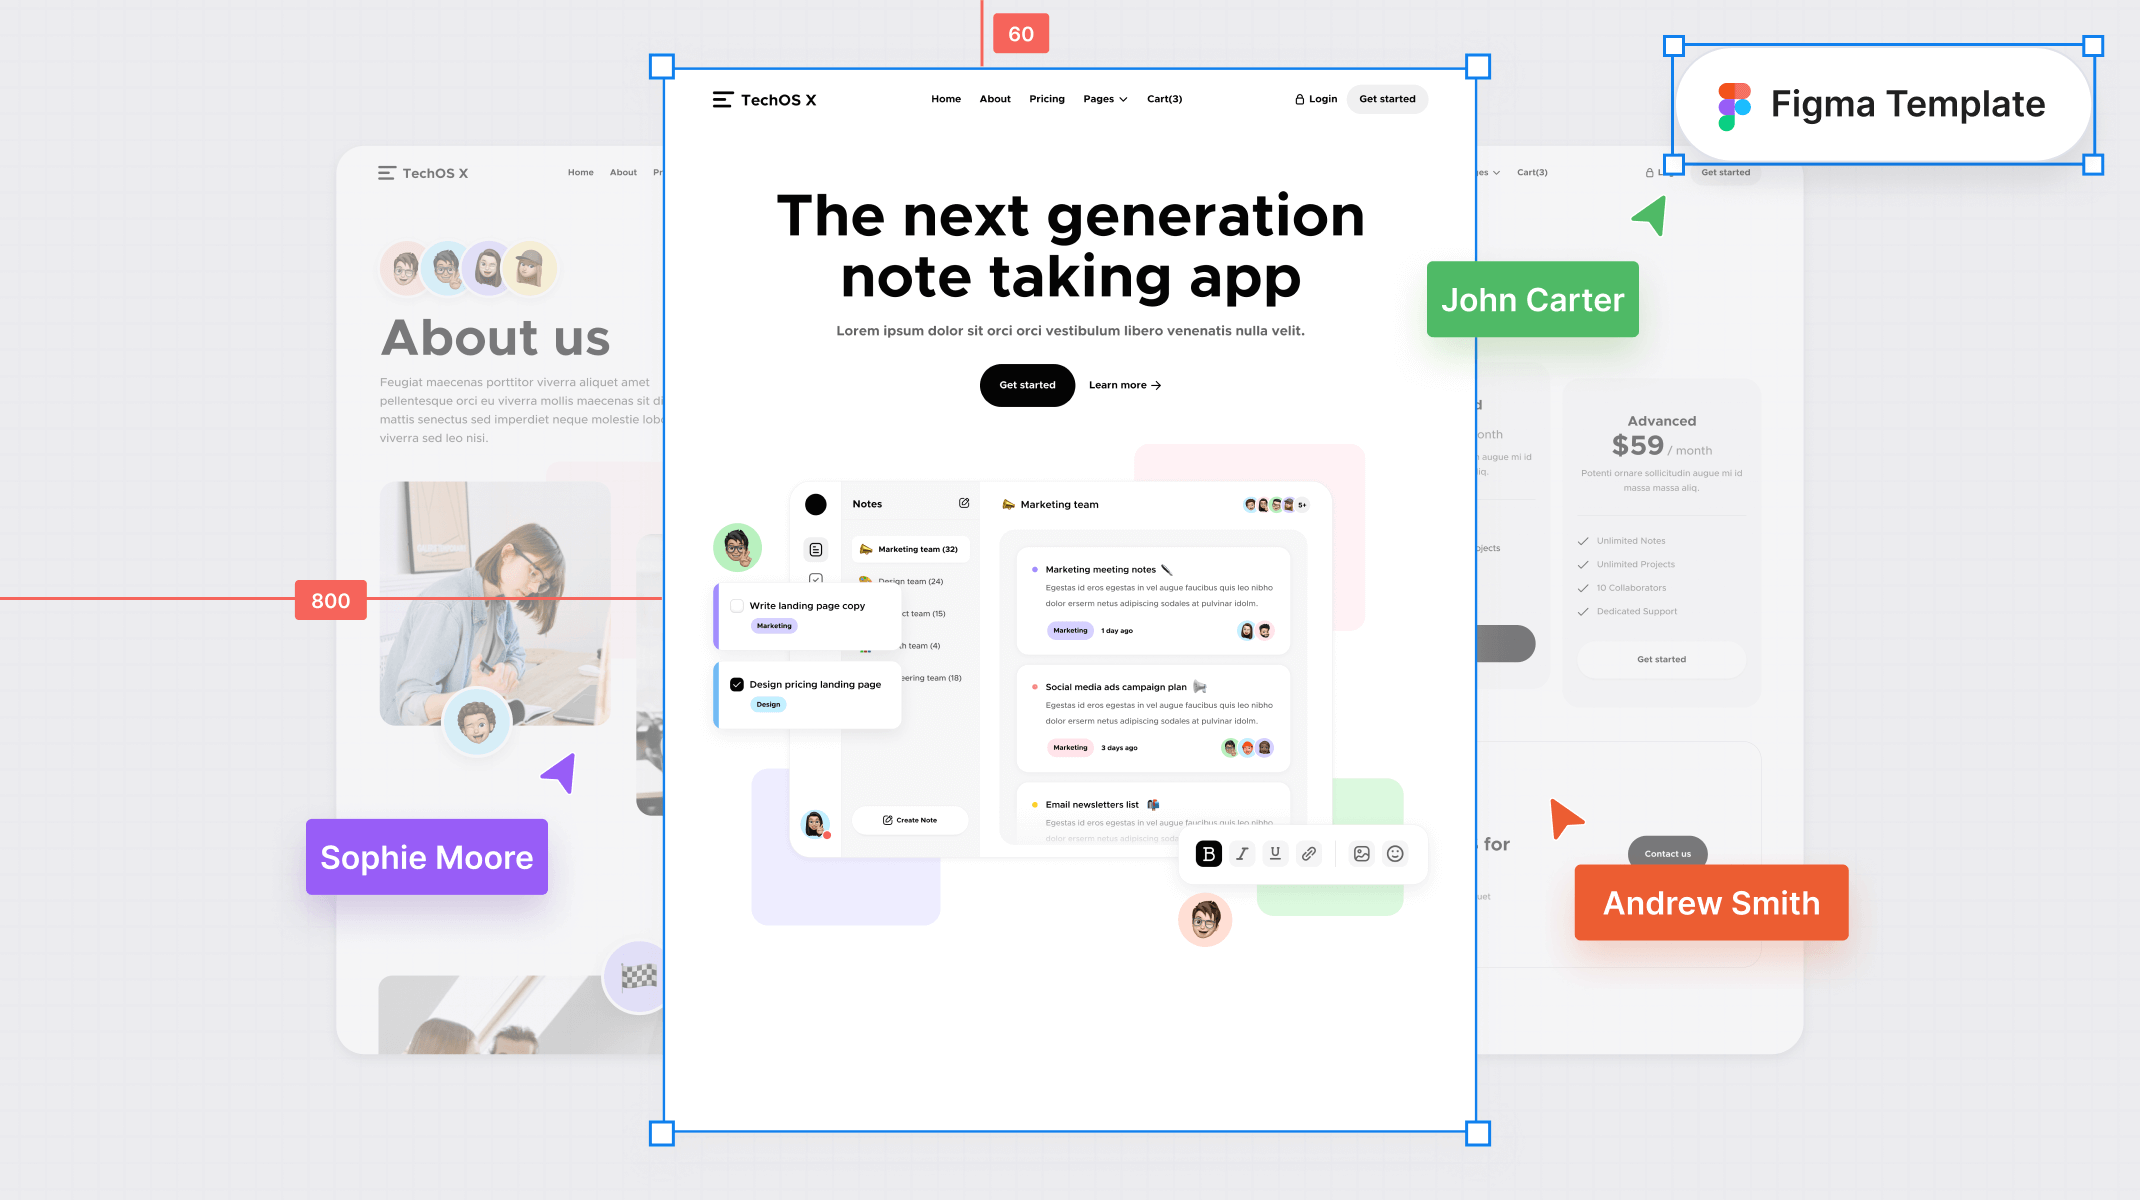
Task: Click the emoji picker icon
Action: pos(1395,853)
